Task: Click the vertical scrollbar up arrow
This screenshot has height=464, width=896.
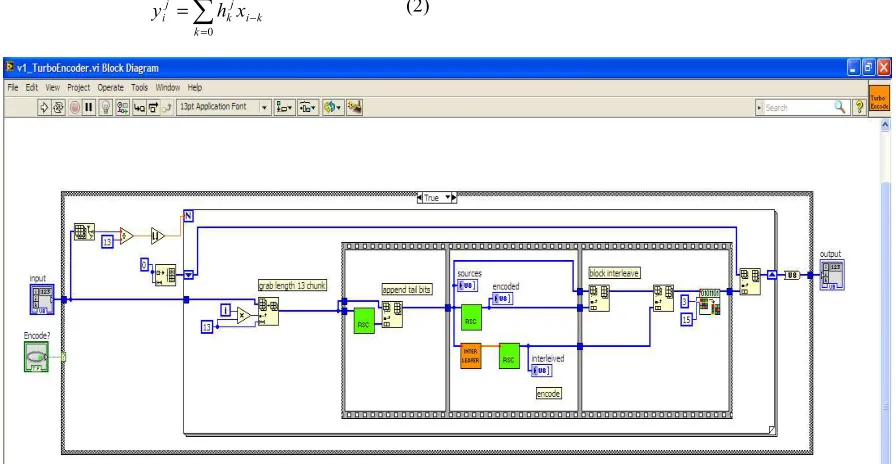Action: pyautogui.click(x=885, y=123)
